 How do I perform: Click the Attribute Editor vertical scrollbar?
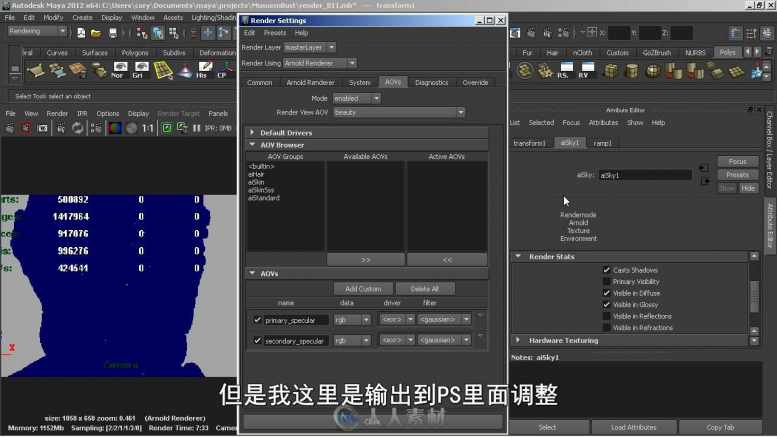coord(754,296)
